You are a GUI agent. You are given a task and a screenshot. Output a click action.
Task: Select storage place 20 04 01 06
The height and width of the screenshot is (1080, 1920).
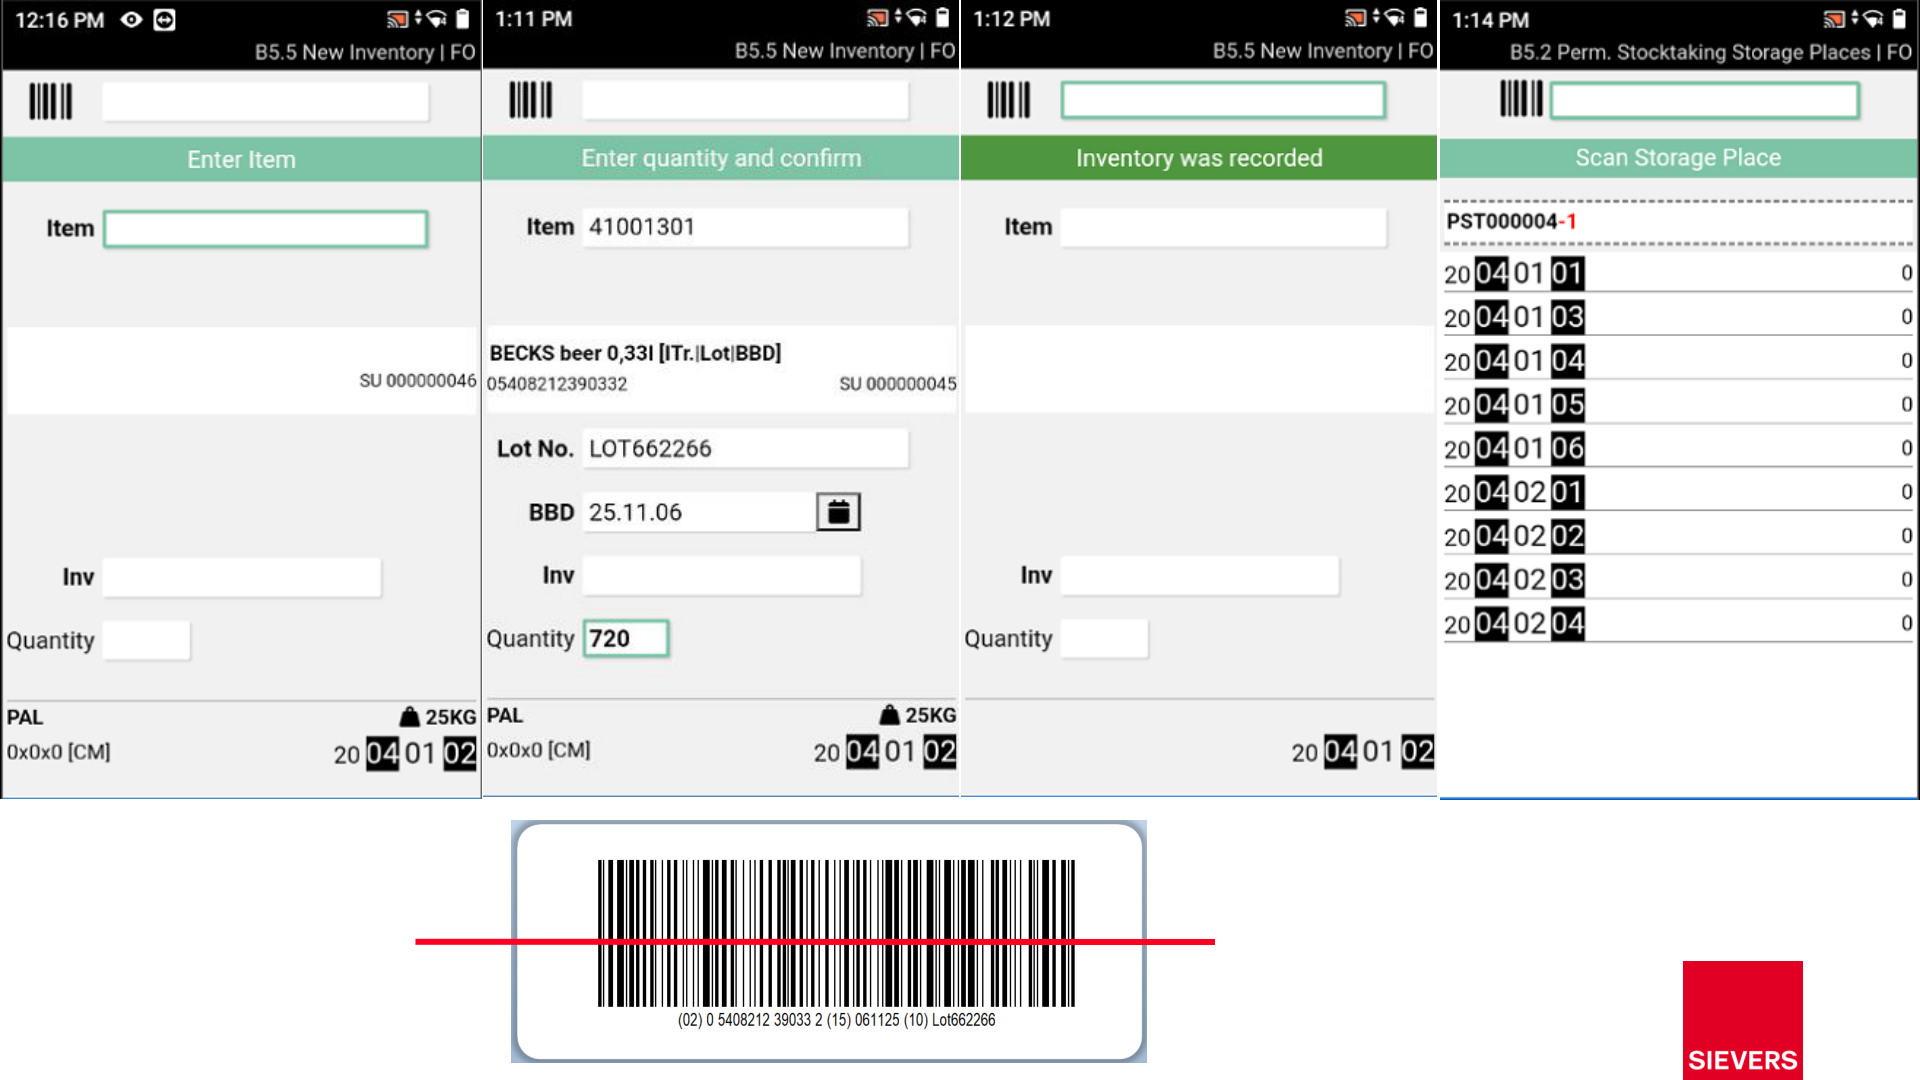pyautogui.click(x=1678, y=448)
